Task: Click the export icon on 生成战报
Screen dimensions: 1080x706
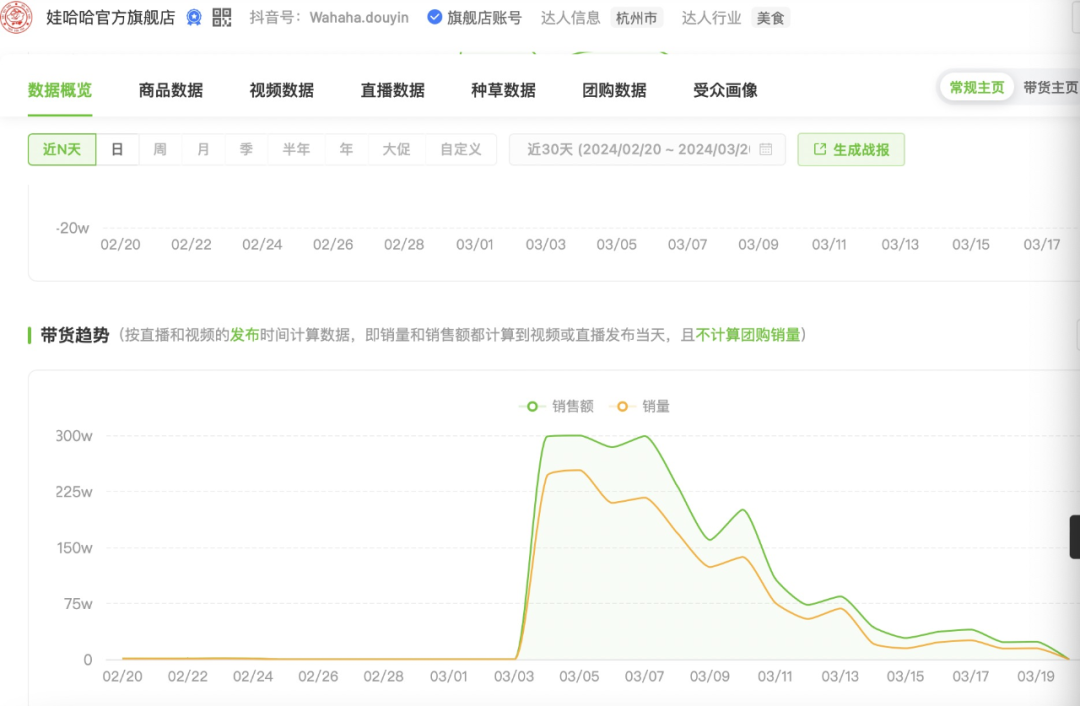Action: coord(820,150)
